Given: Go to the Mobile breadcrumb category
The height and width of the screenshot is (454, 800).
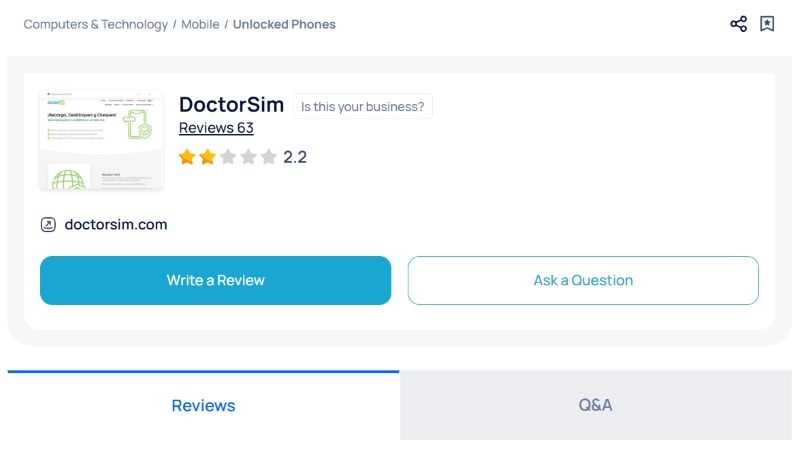Looking at the screenshot, I should tap(200, 24).
